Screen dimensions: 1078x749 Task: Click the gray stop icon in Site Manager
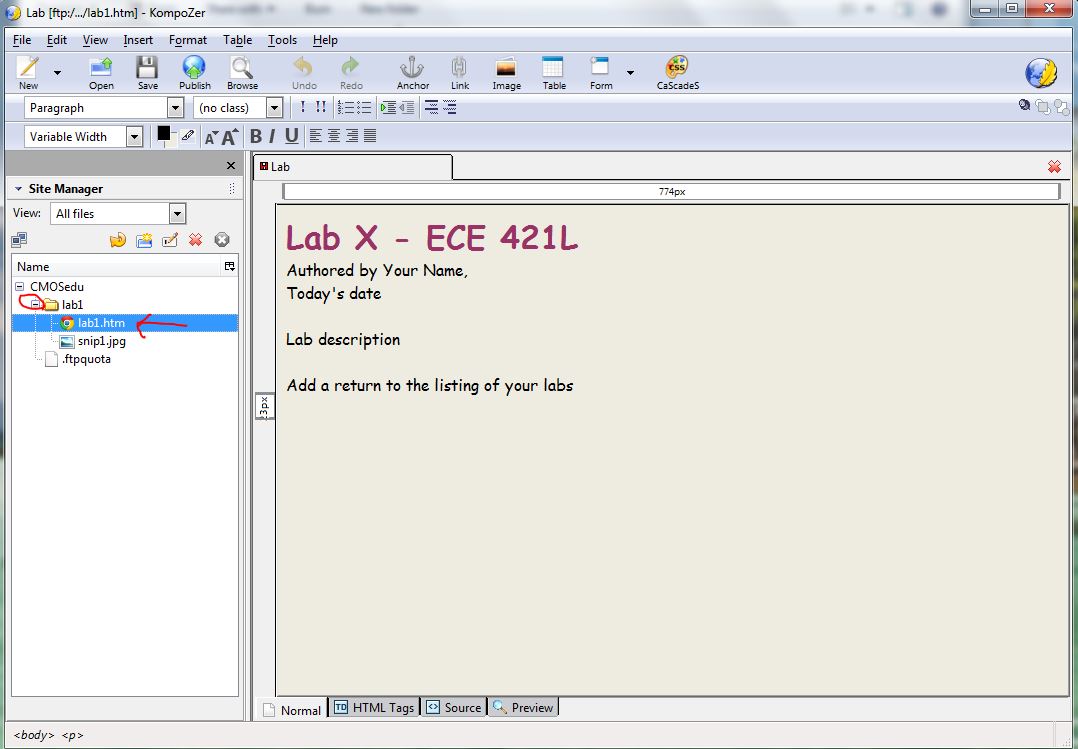221,240
